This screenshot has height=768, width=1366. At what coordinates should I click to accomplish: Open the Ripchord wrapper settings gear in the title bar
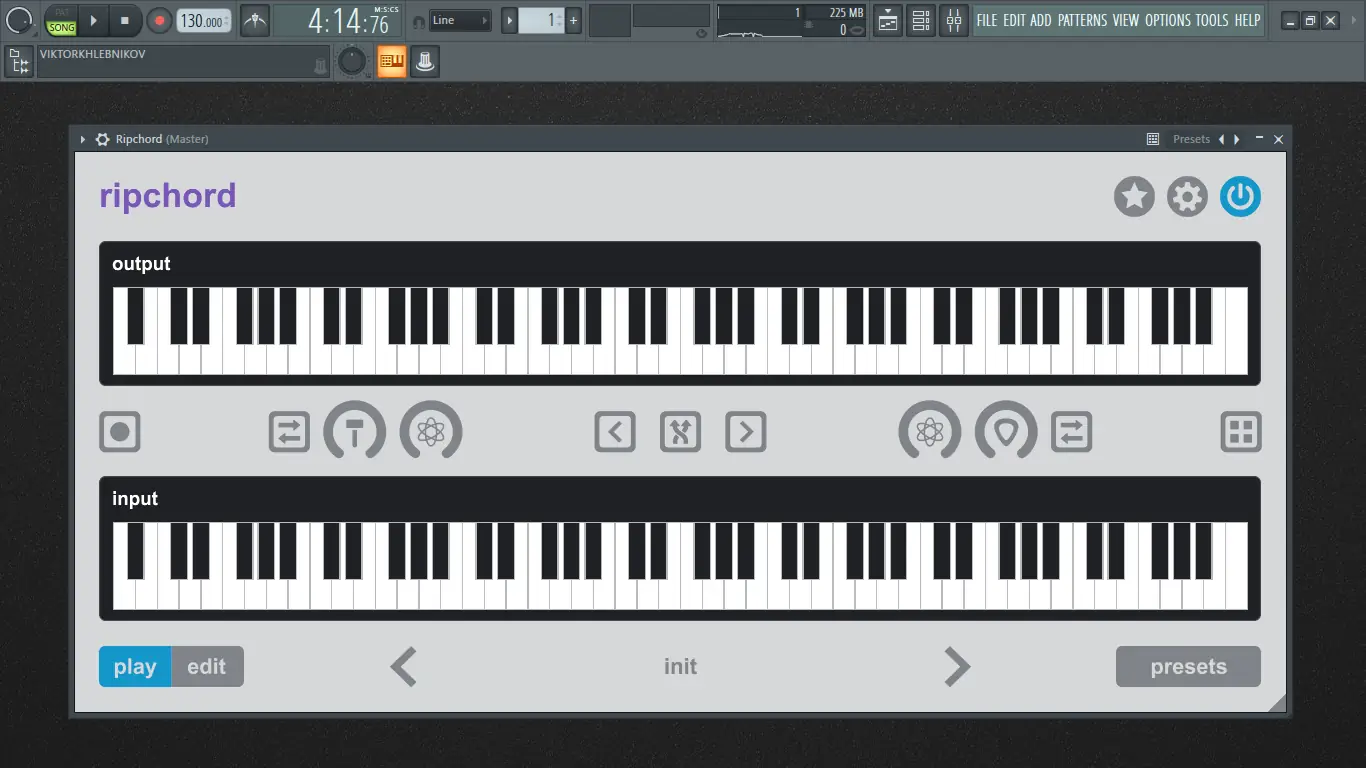coord(102,139)
